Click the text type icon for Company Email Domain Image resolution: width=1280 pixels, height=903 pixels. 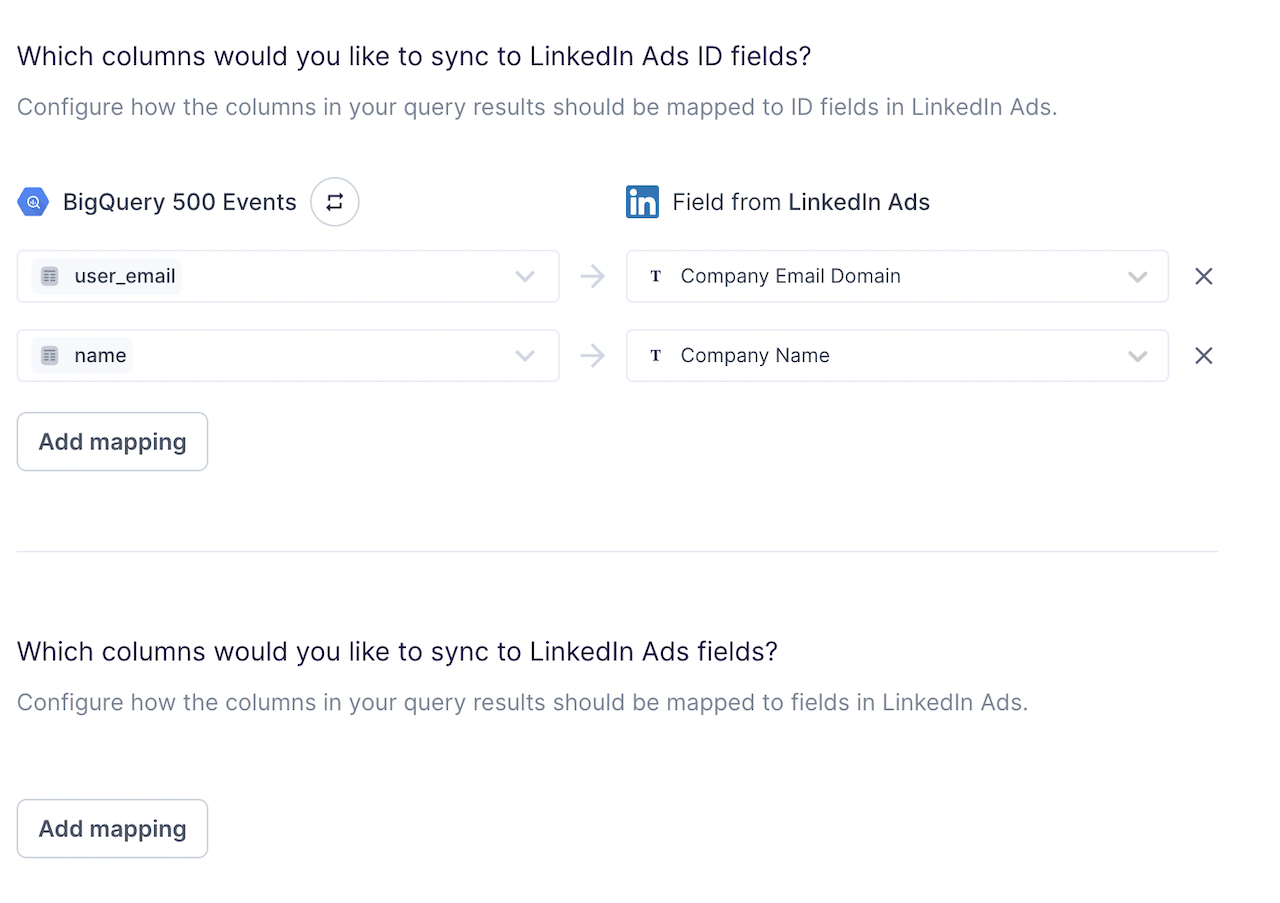[x=656, y=276]
